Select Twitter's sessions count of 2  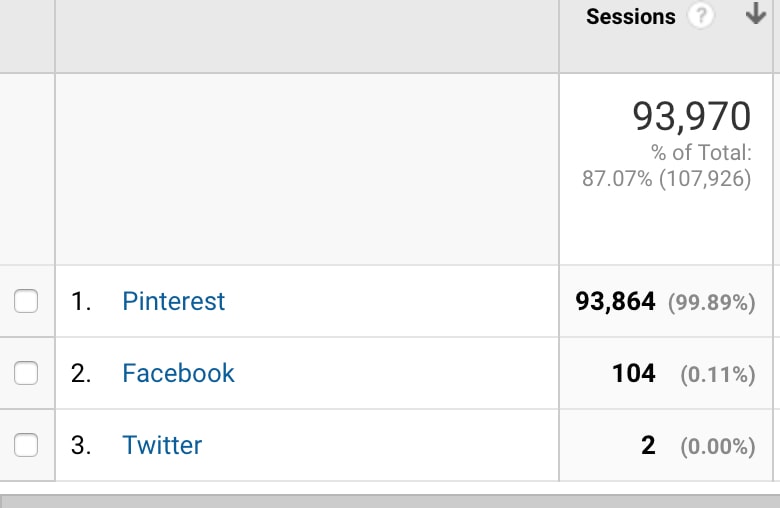point(648,445)
